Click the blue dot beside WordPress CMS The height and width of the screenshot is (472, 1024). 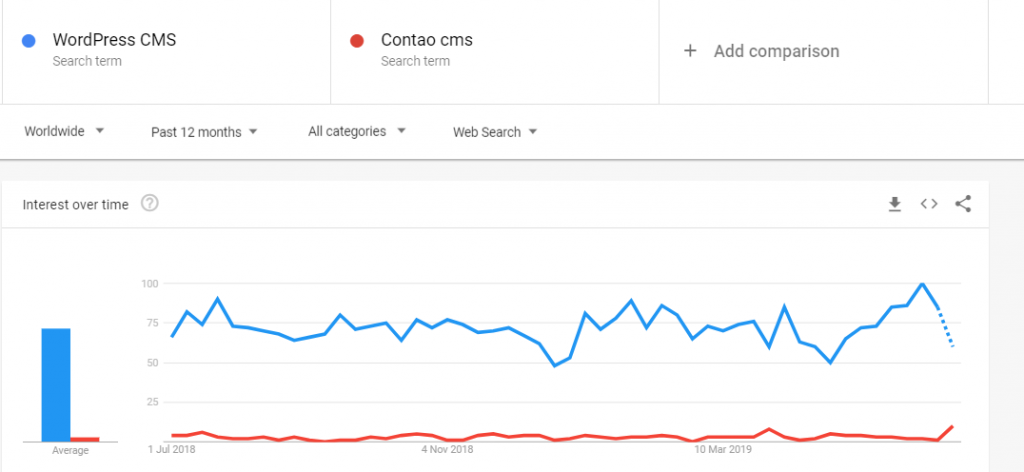[28, 40]
